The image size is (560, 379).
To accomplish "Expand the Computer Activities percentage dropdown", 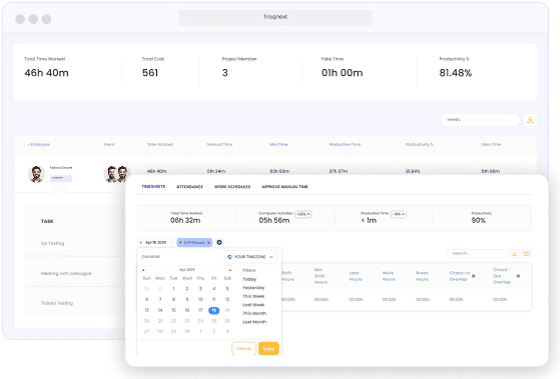I will [303, 214].
